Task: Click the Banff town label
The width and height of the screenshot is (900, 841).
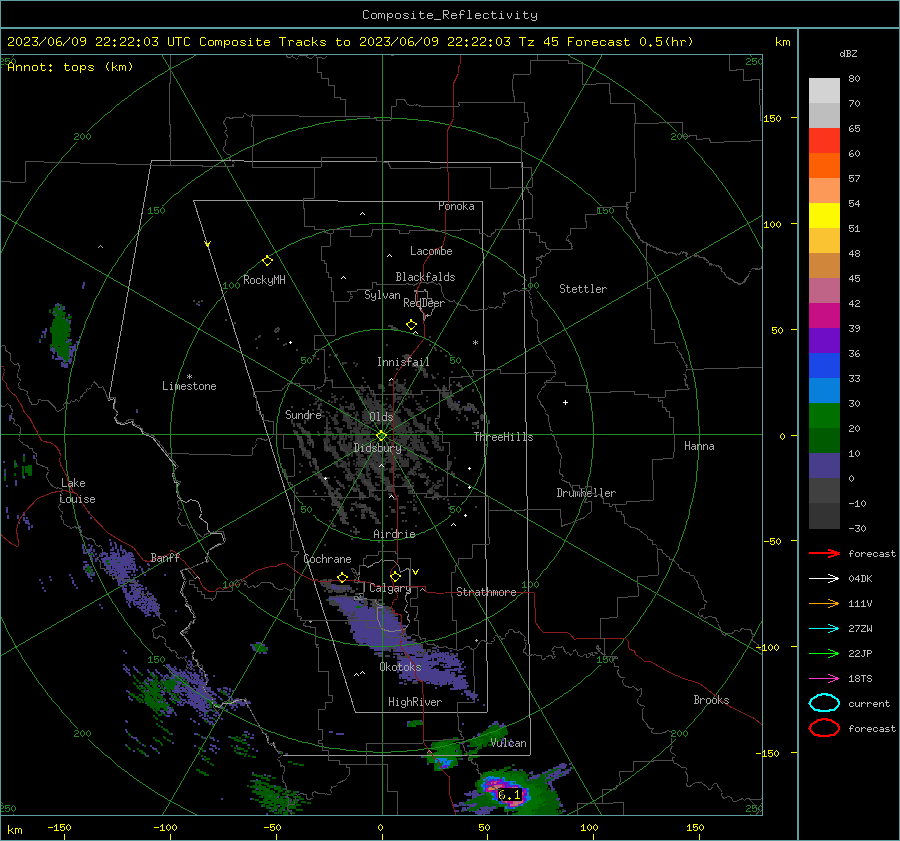Action: [x=165, y=558]
